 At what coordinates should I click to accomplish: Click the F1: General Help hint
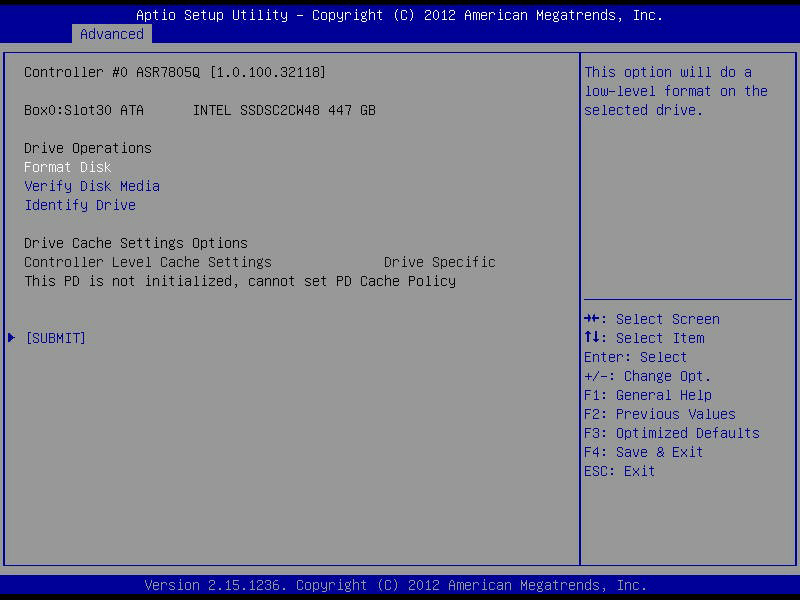[x=648, y=395]
